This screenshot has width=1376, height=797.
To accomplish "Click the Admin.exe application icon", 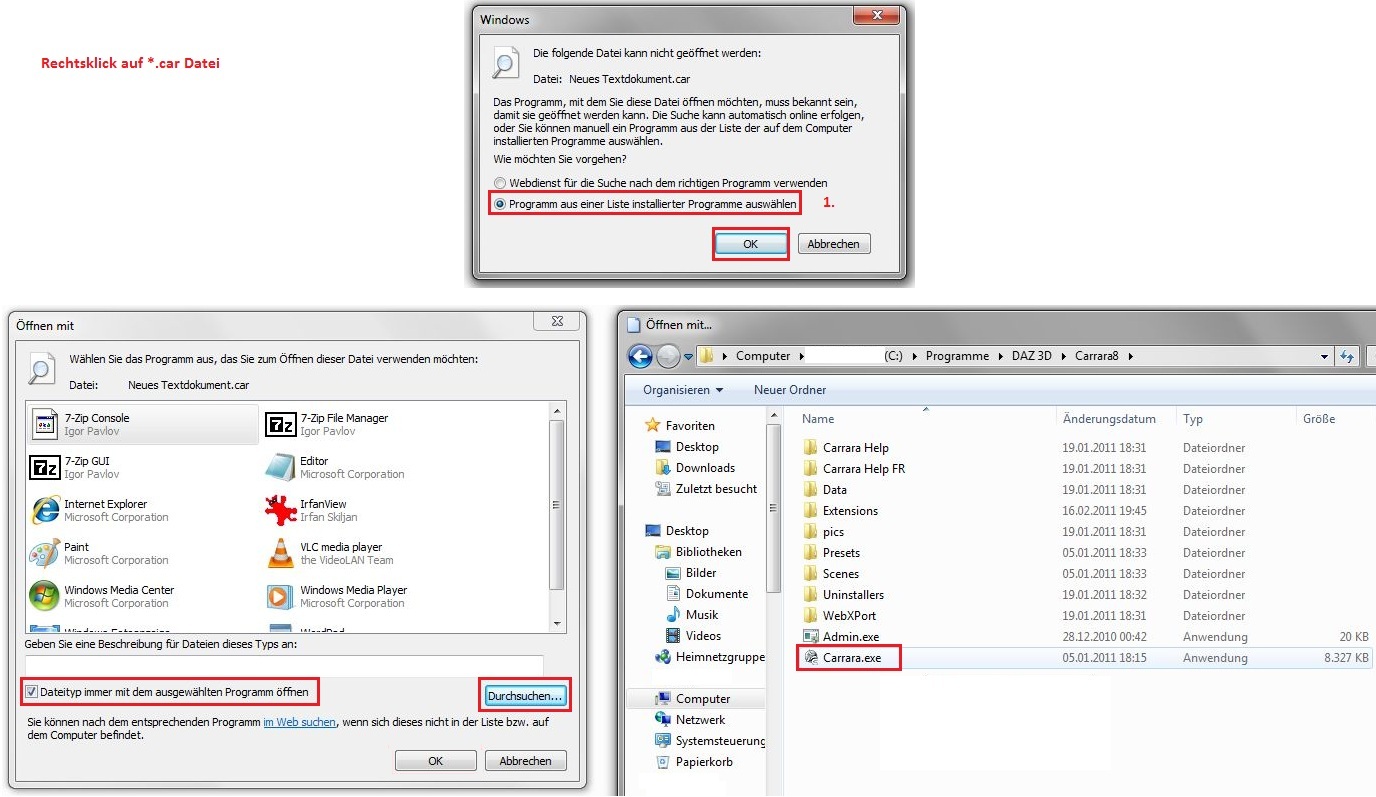I will (x=811, y=637).
